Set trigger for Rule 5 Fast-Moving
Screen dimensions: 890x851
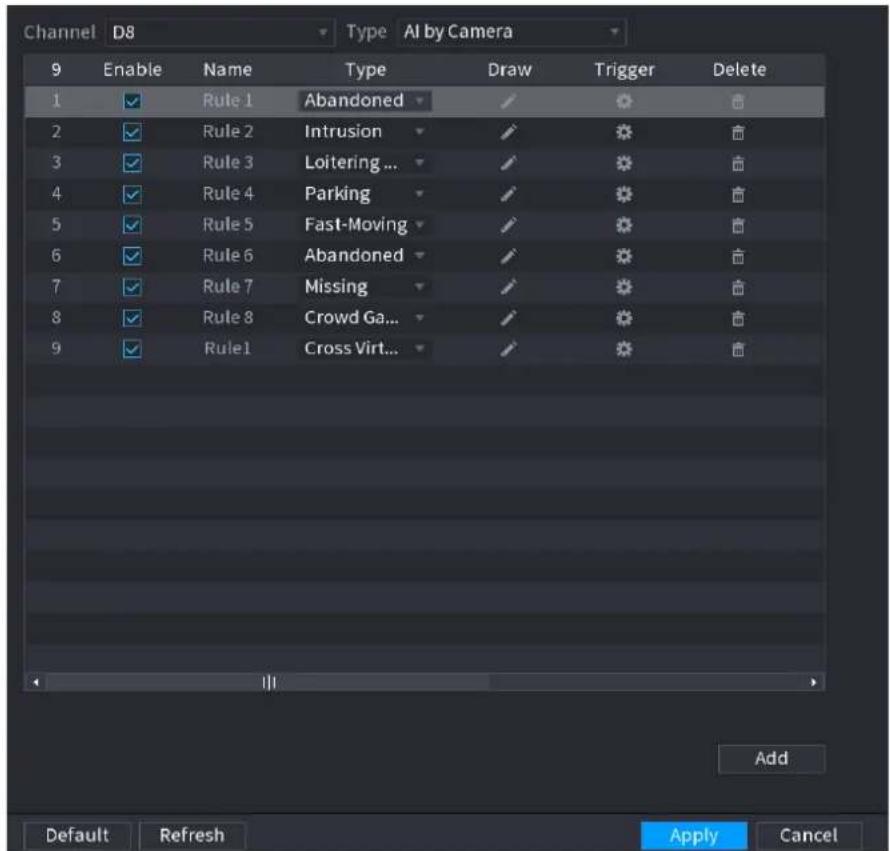(x=624, y=225)
